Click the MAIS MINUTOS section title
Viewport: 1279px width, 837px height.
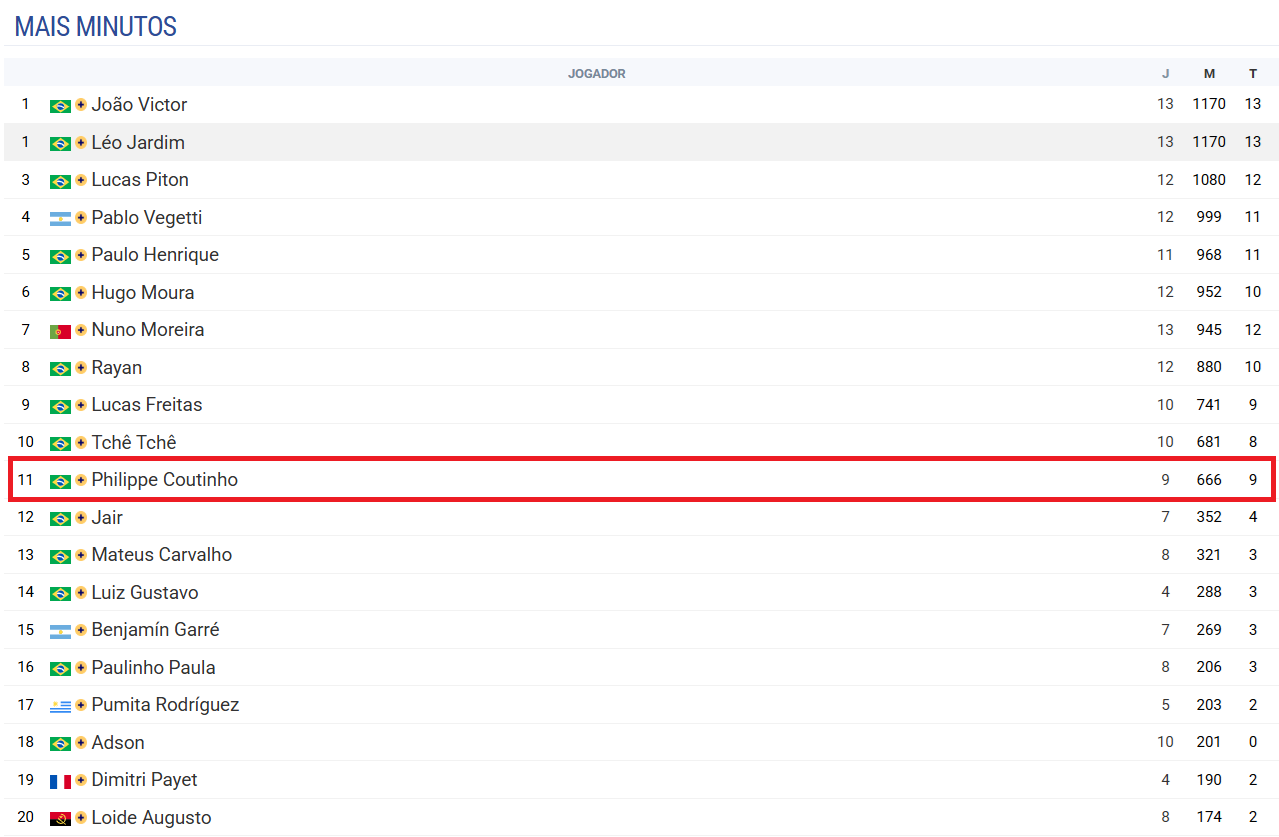coord(96,27)
